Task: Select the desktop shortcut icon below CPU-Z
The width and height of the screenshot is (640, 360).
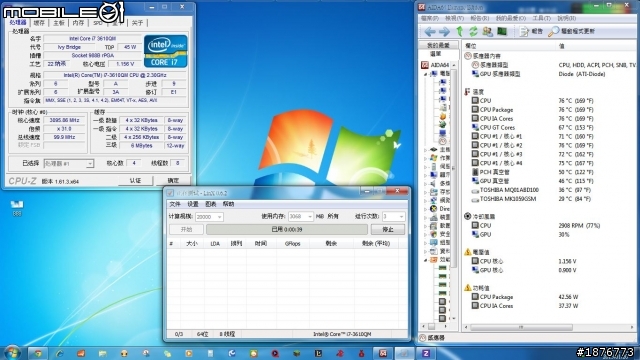Action: [17, 207]
